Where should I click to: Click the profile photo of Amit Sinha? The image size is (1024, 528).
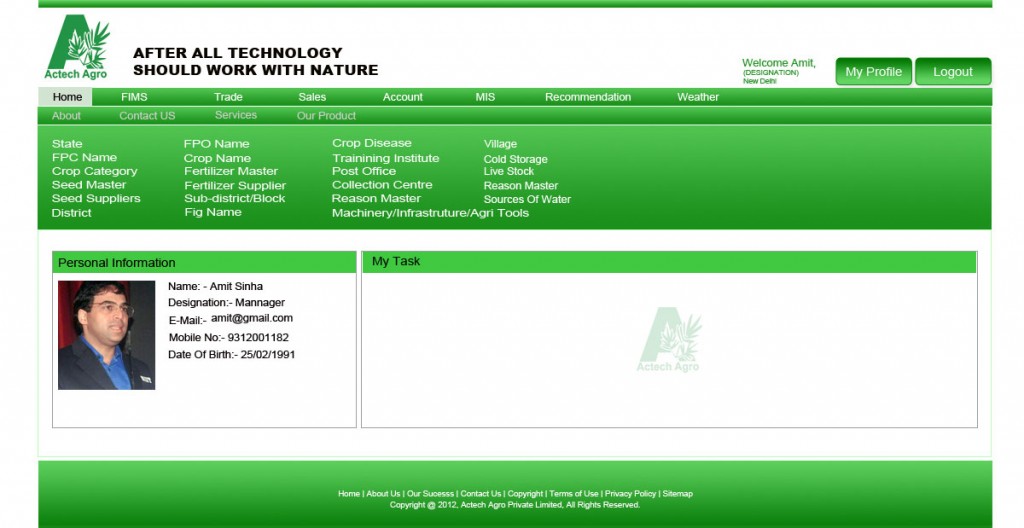106,335
